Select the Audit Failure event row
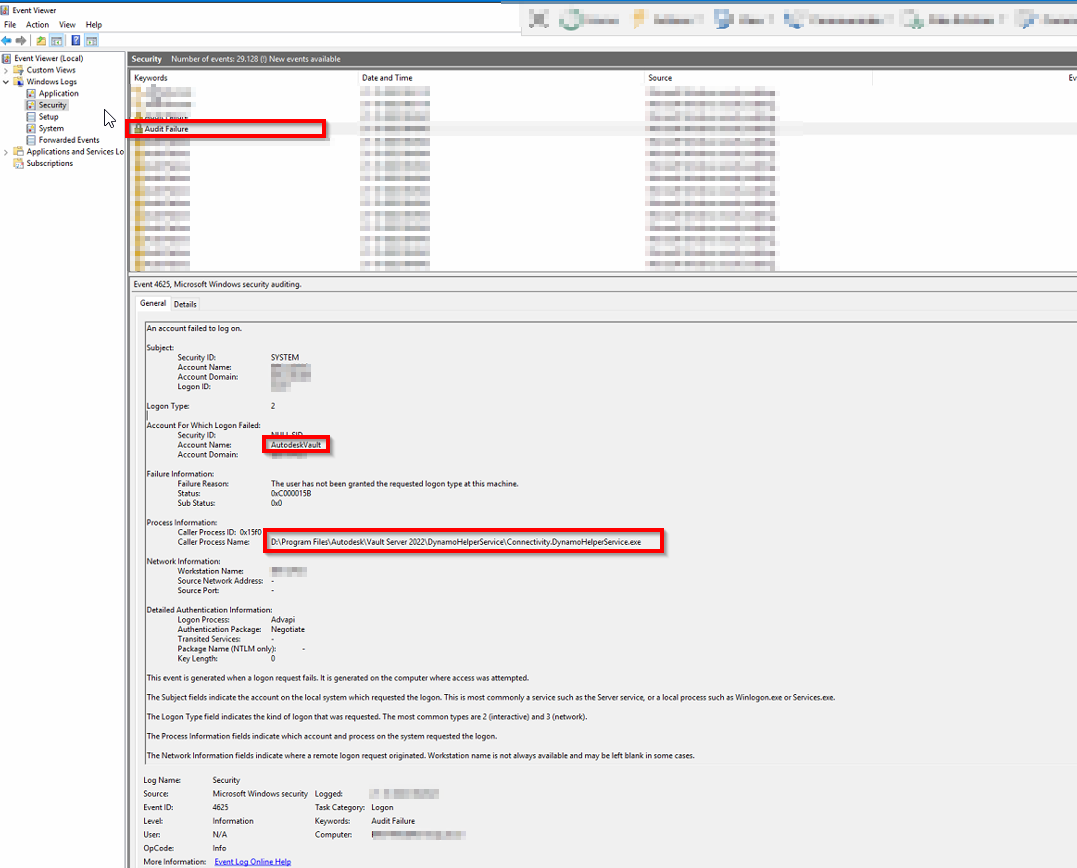Image resolution: width=1077 pixels, height=868 pixels. pos(200,128)
